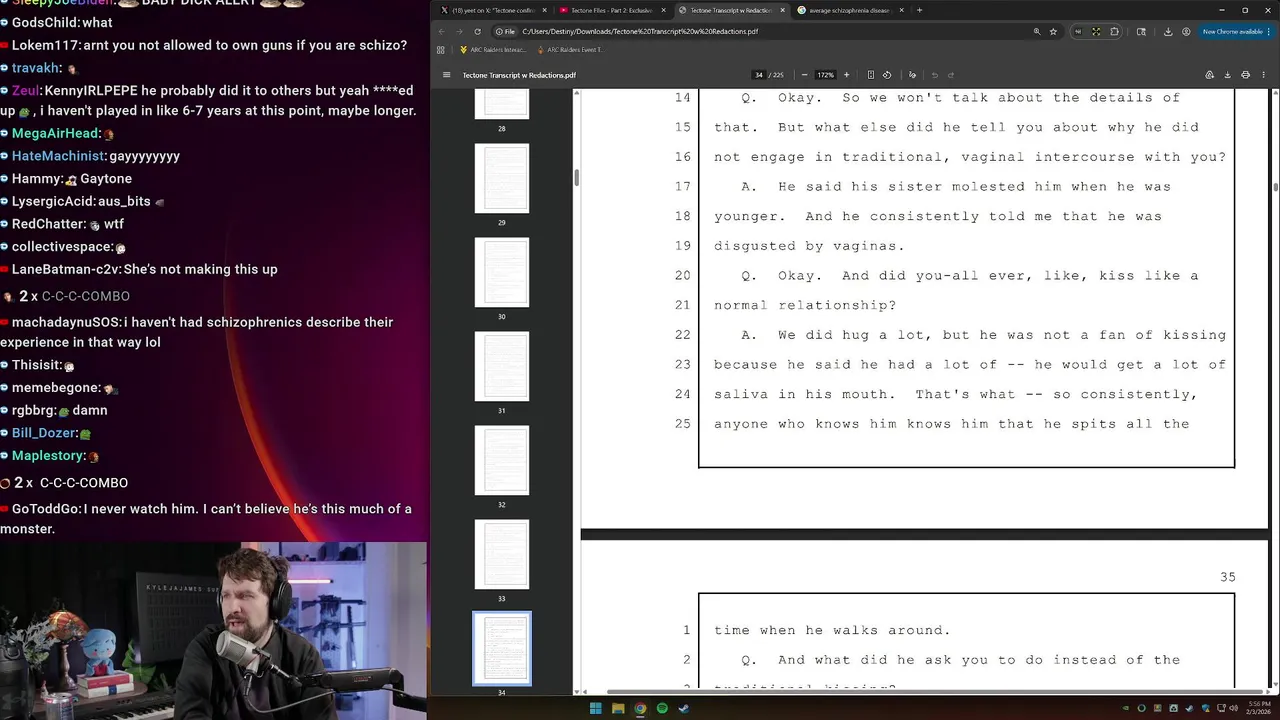Click the thumbnail panel scrollbar

575,178
